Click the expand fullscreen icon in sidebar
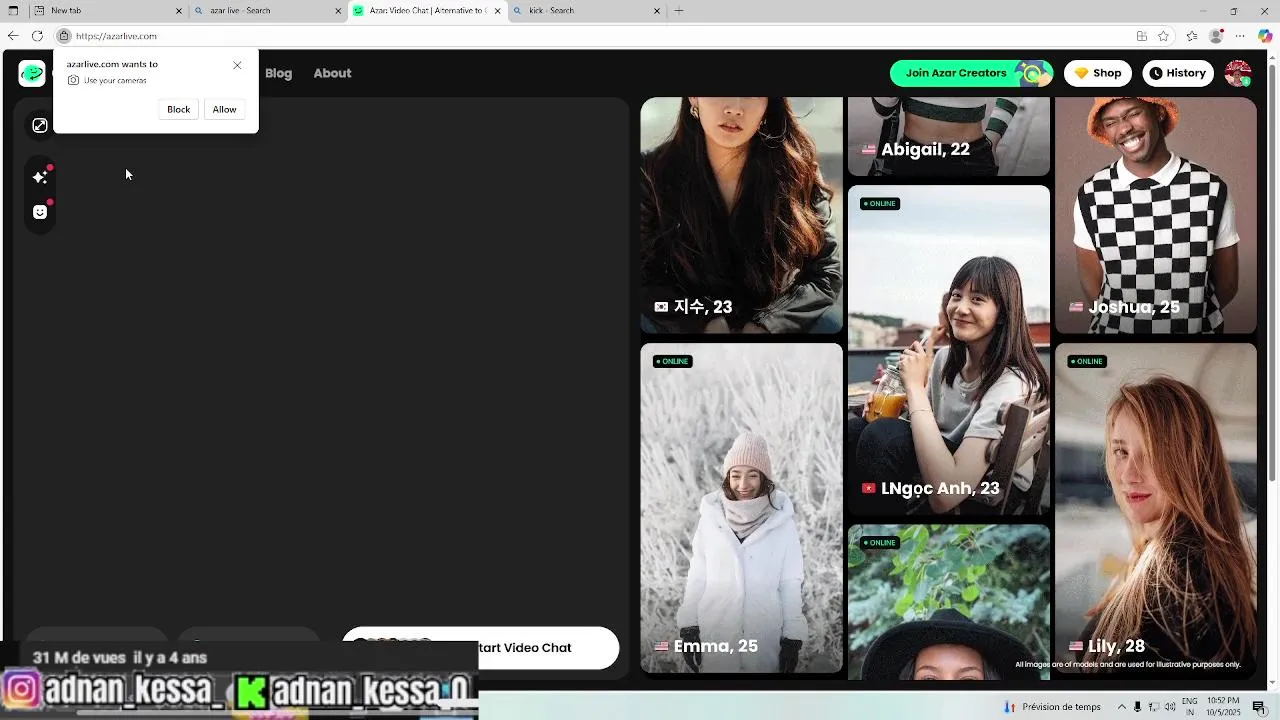The height and width of the screenshot is (720, 1280). [x=40, y=125]
